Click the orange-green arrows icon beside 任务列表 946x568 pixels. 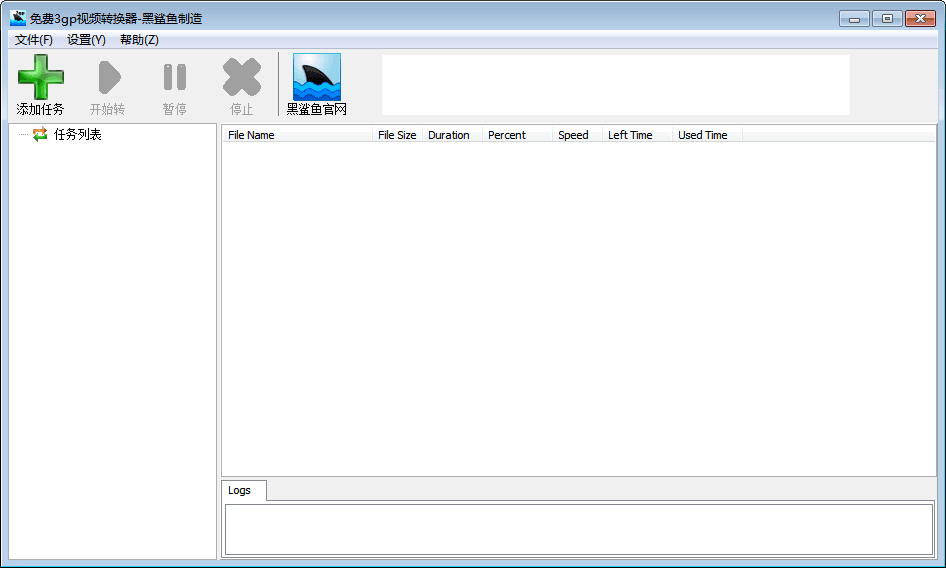click(x=40, y=134)
